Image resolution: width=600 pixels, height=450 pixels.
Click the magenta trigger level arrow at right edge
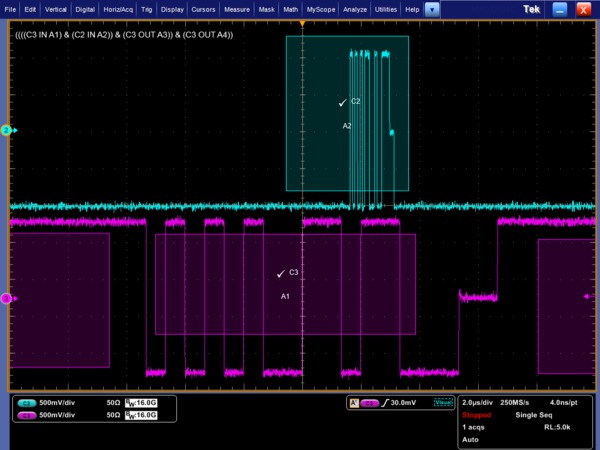[587, 296]
